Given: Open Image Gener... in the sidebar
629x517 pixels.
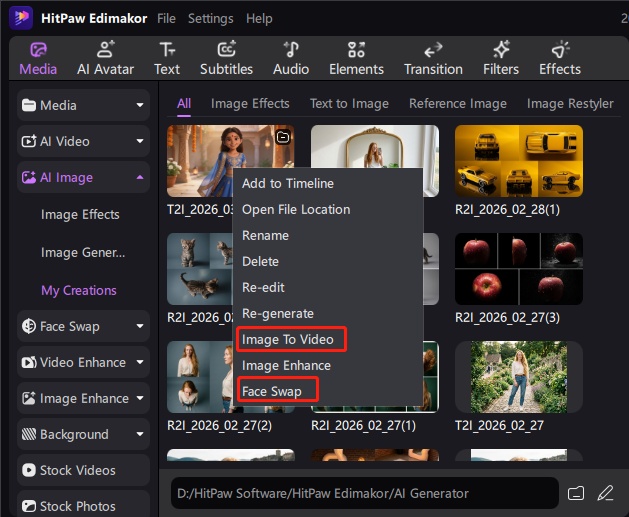Looking at the screenshot, I should point(83,253).
